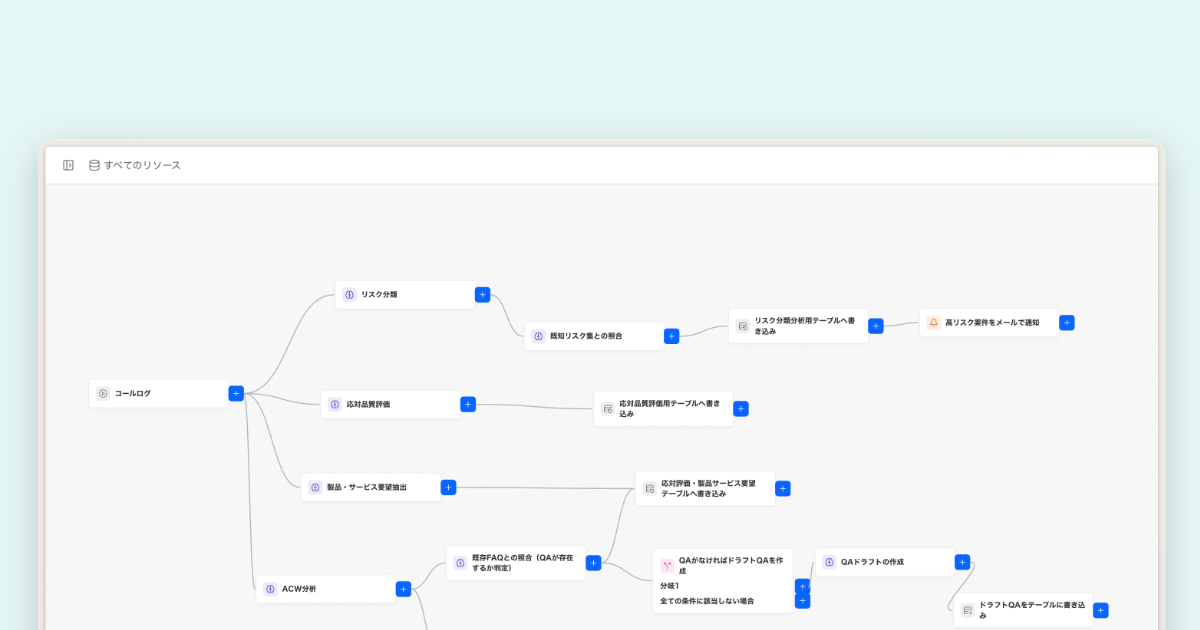The width and height of the screenshot is (1200, 630).
Task: Select the コールログ trigger node
Action: tap(159, 393)
